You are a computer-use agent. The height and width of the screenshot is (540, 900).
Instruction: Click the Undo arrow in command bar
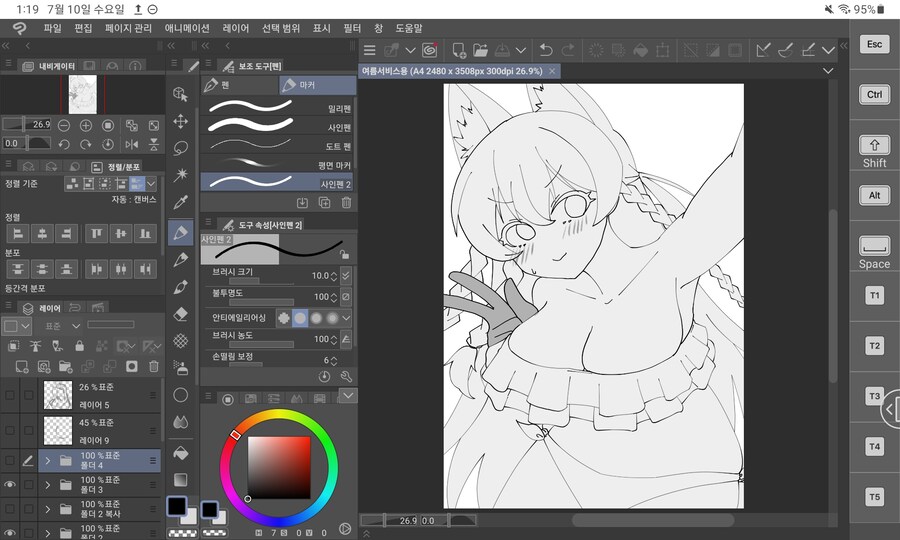click(x=546, y=49)
